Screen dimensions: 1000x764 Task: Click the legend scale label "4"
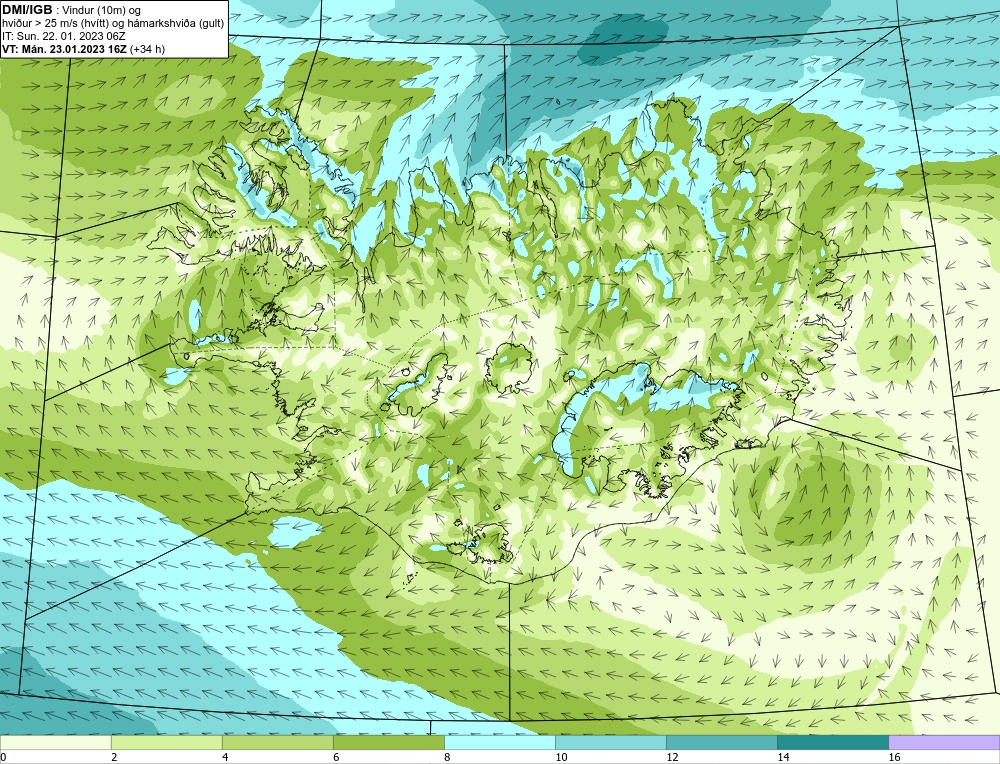pyautogui.click(x=225, y=757)
